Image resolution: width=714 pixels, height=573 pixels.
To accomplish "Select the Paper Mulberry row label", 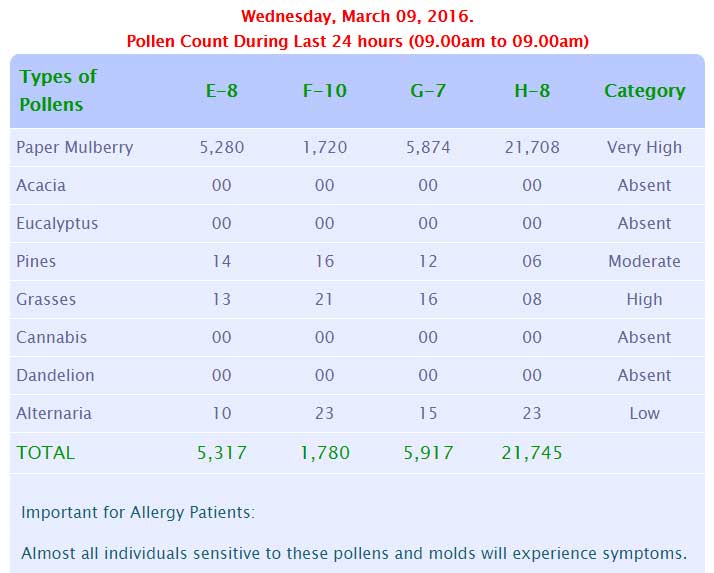I will coord(75,147).
